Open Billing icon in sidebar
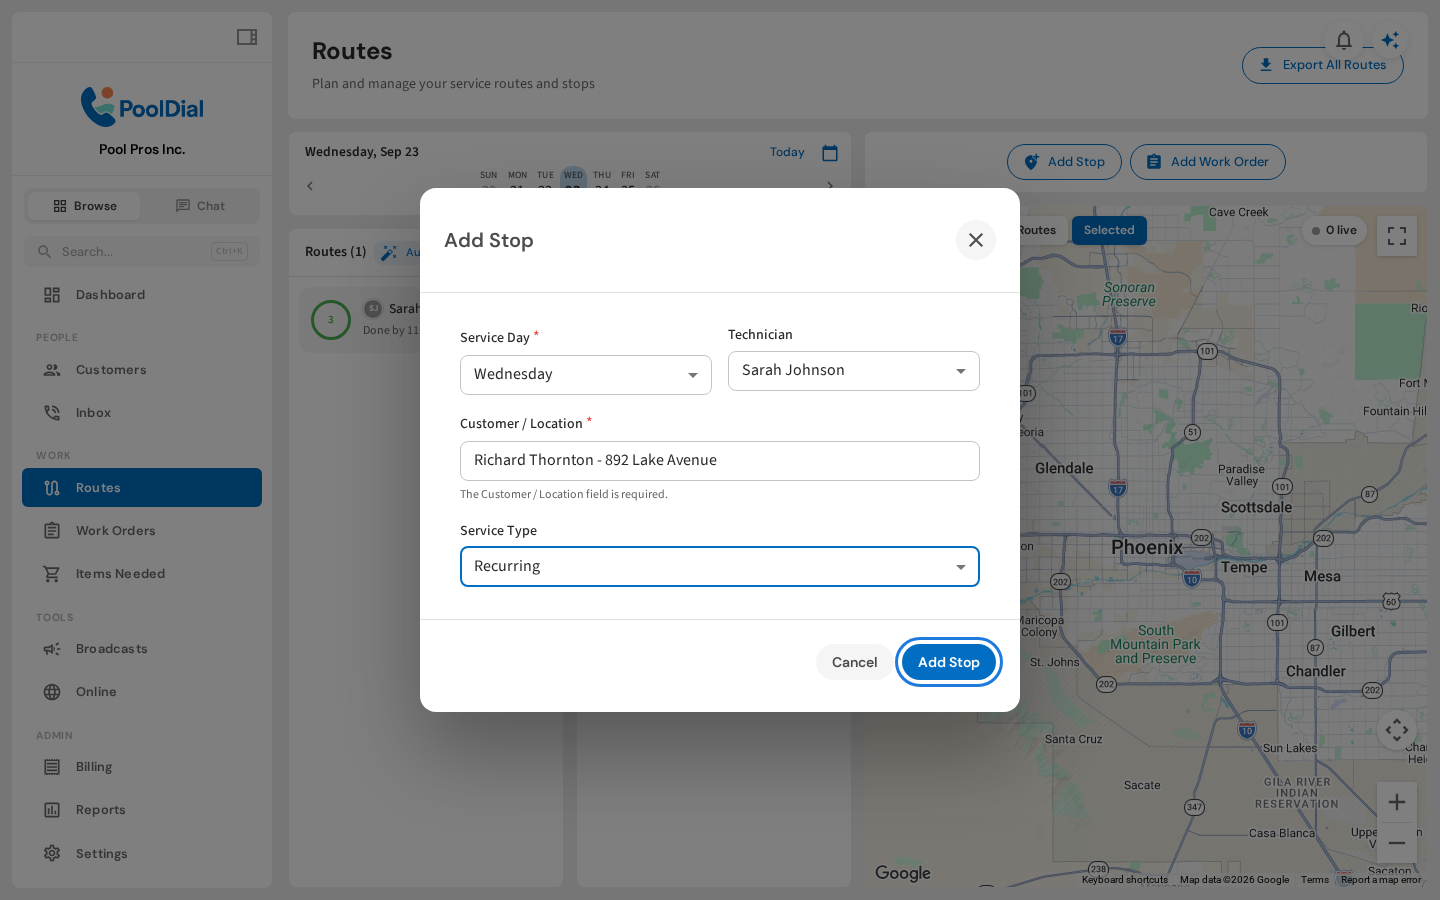The width and height of the screenshot is (1440, 900). tap(52, 767)
